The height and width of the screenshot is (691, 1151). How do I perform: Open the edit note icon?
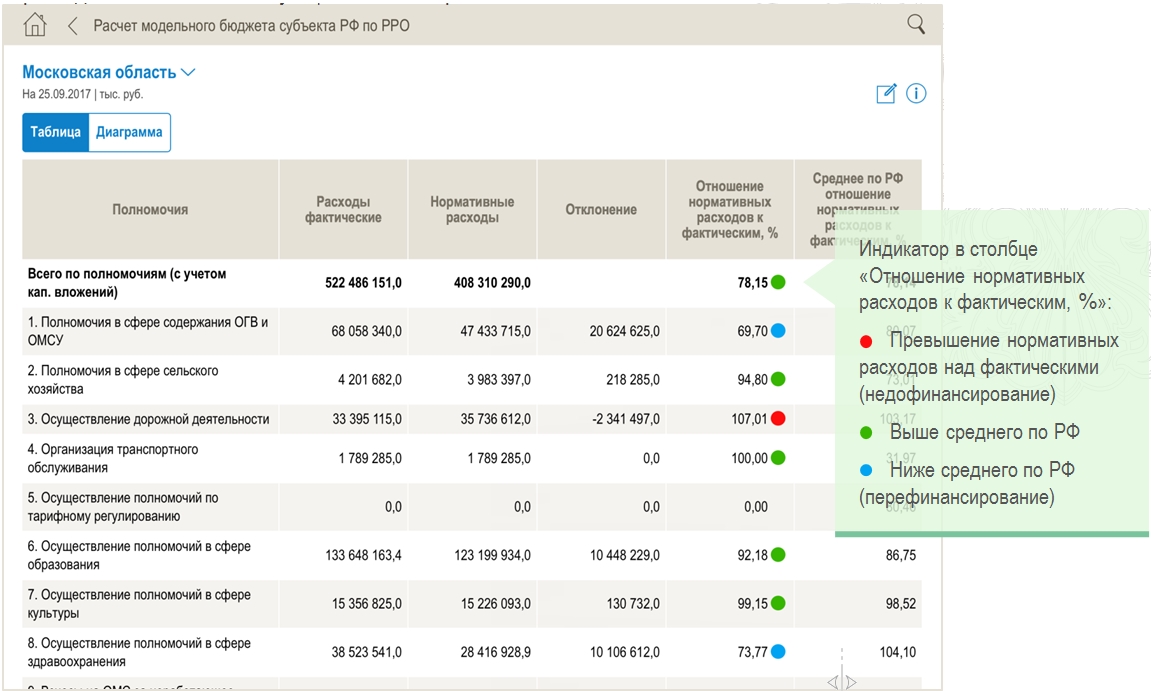(x=886, y=93)
